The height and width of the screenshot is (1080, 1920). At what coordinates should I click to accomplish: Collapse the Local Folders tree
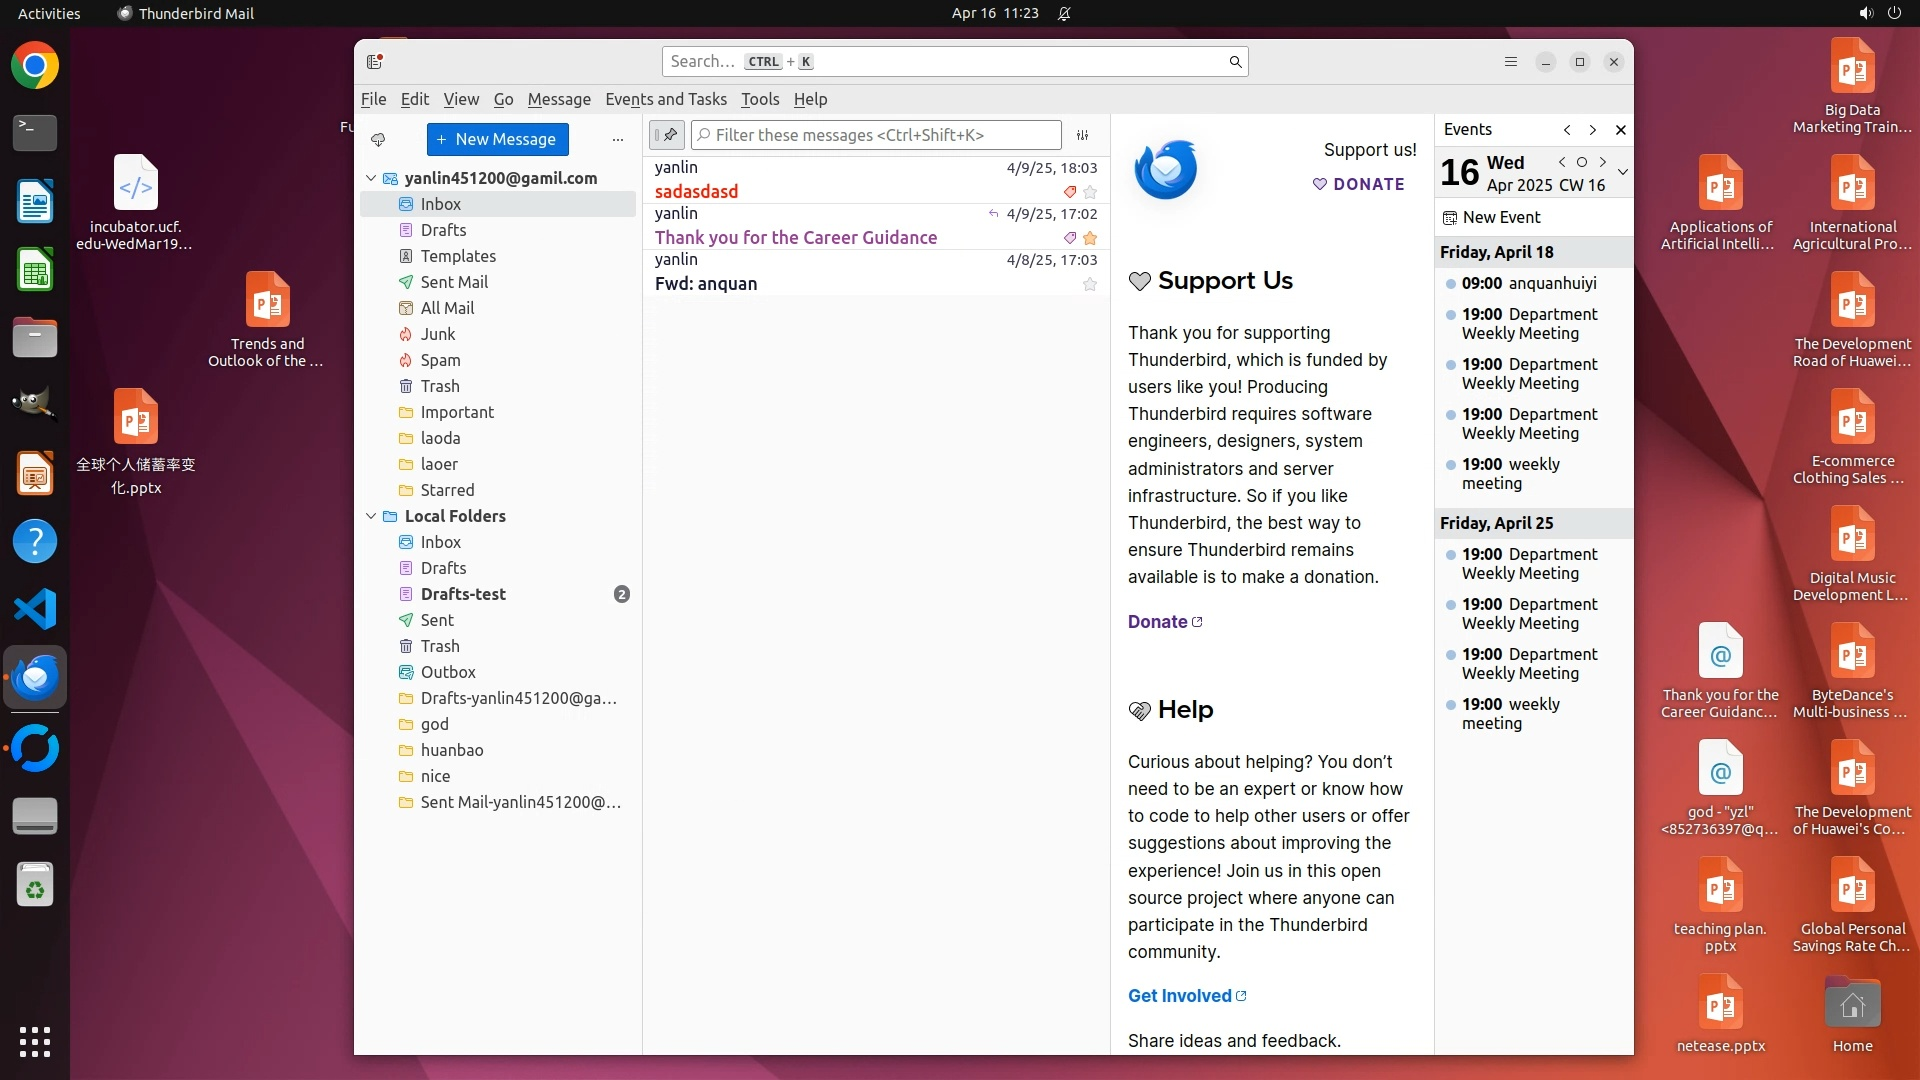(x=371, y=516)
